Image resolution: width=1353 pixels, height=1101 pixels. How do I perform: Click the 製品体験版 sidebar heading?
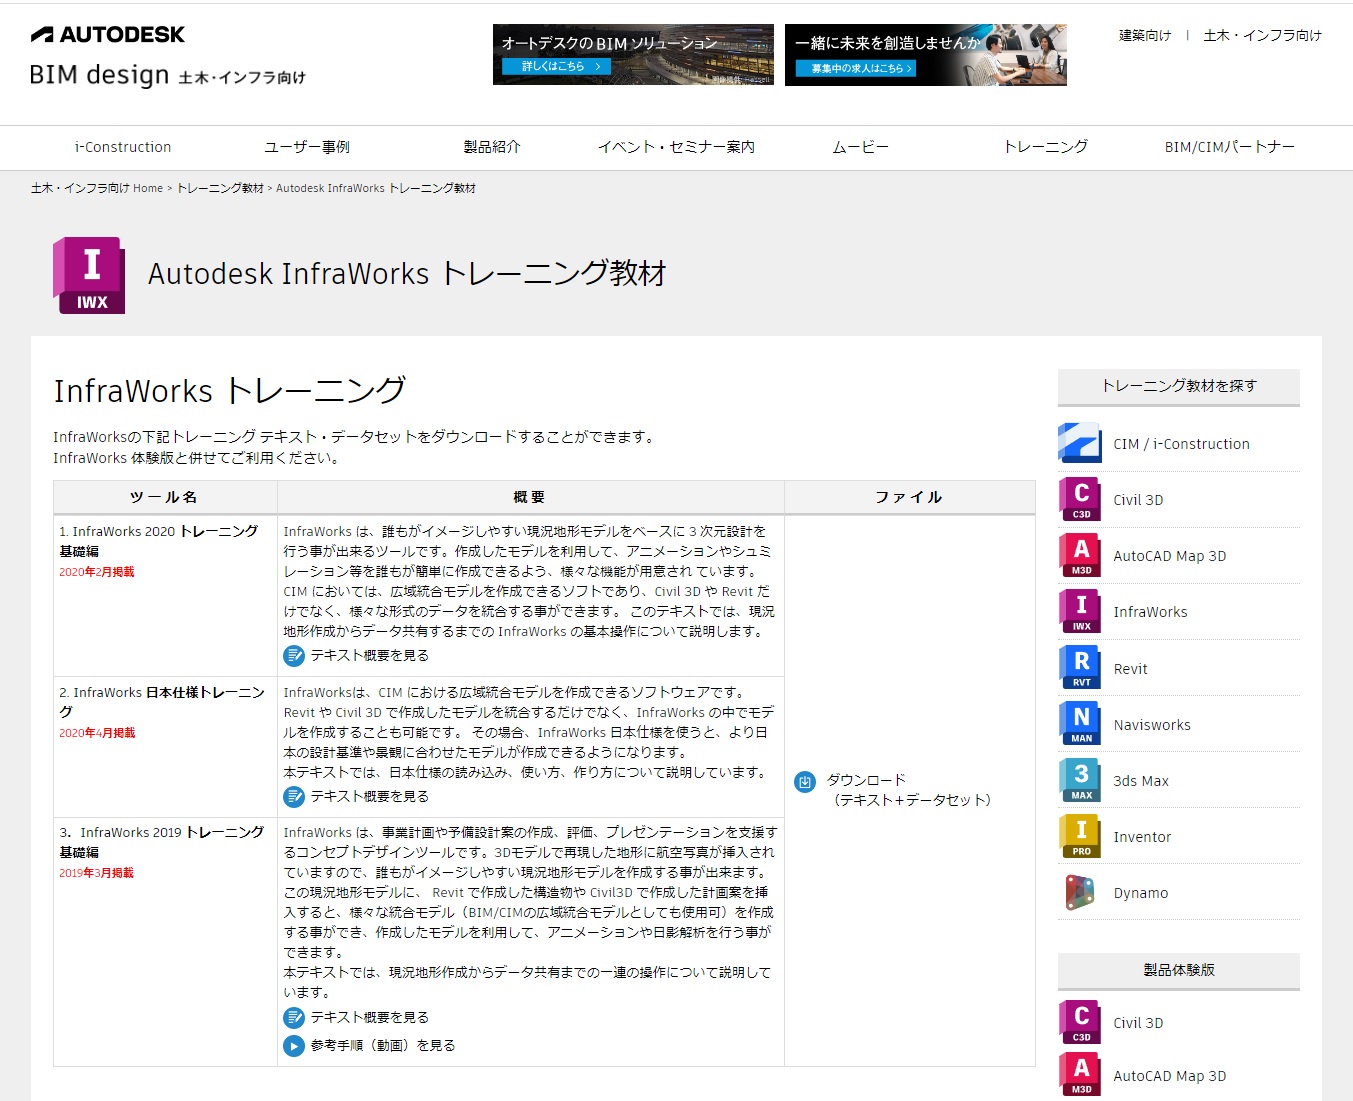(x=1179, y=970)
